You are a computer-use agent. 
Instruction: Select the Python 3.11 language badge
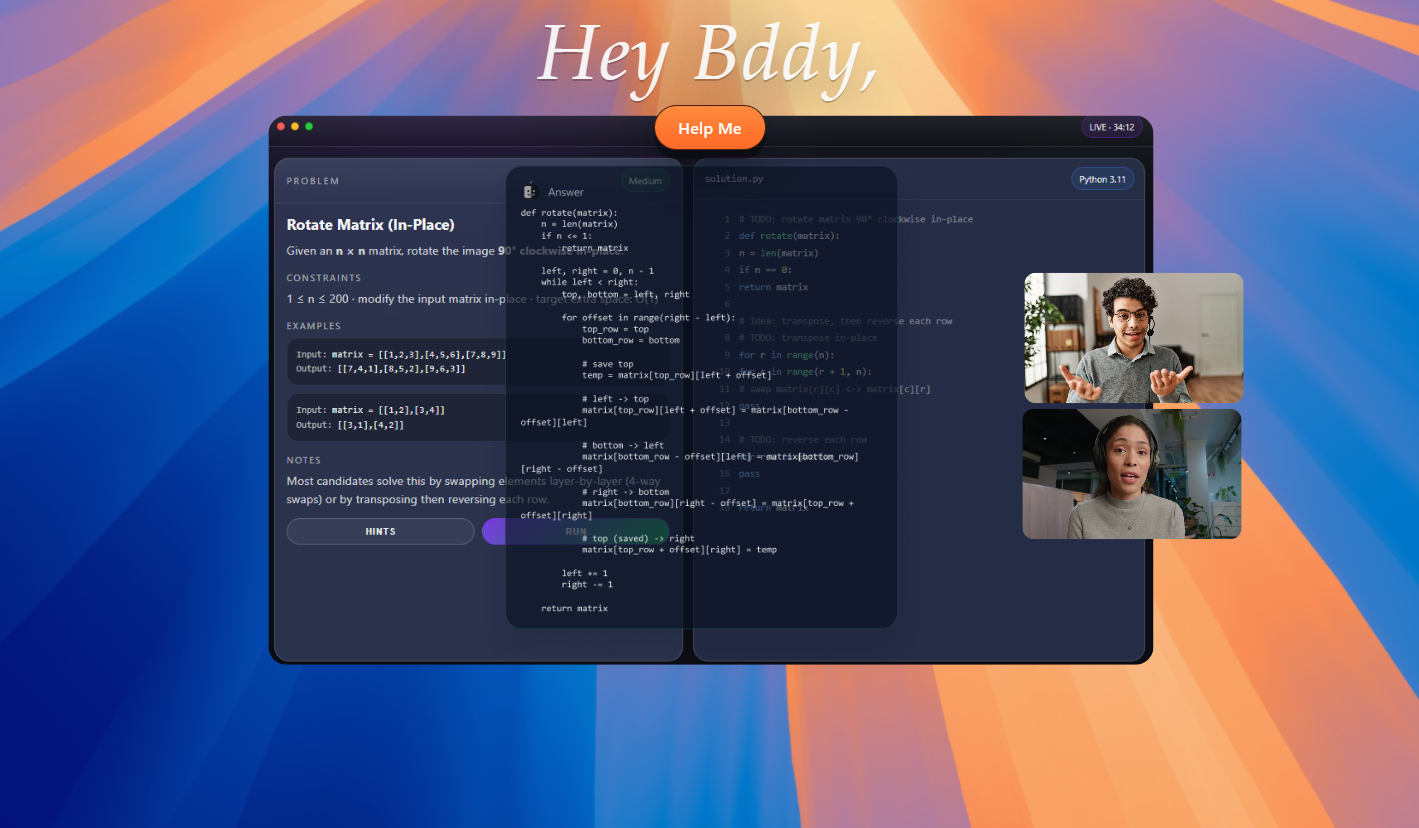pos(1102,178)
